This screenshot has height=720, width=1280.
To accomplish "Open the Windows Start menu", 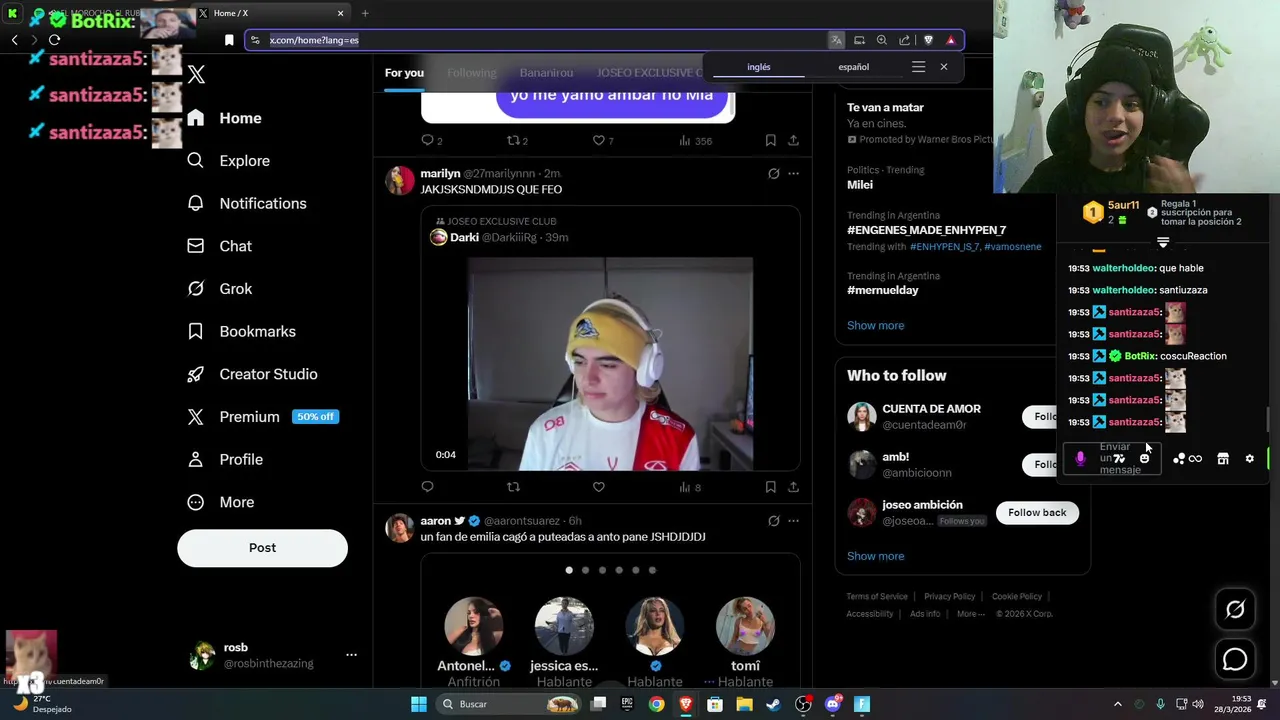I will tap(419, 704).
